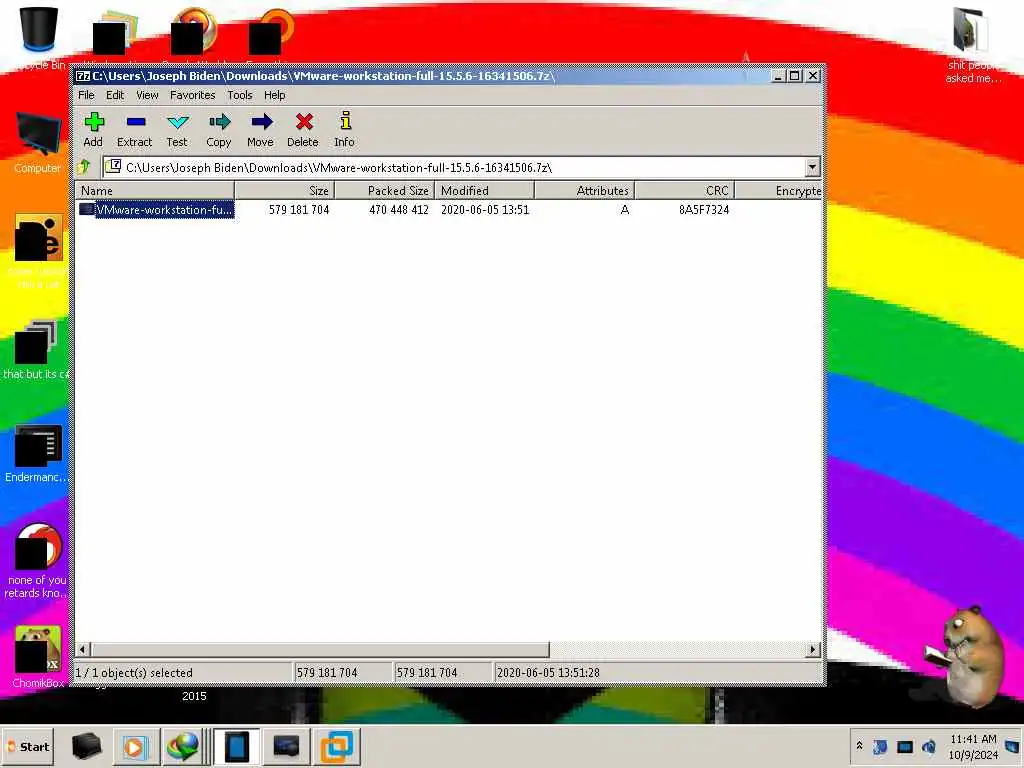Open the File menu
Viewport: 1024px width, 768px height.
click(x=86, y=95)
